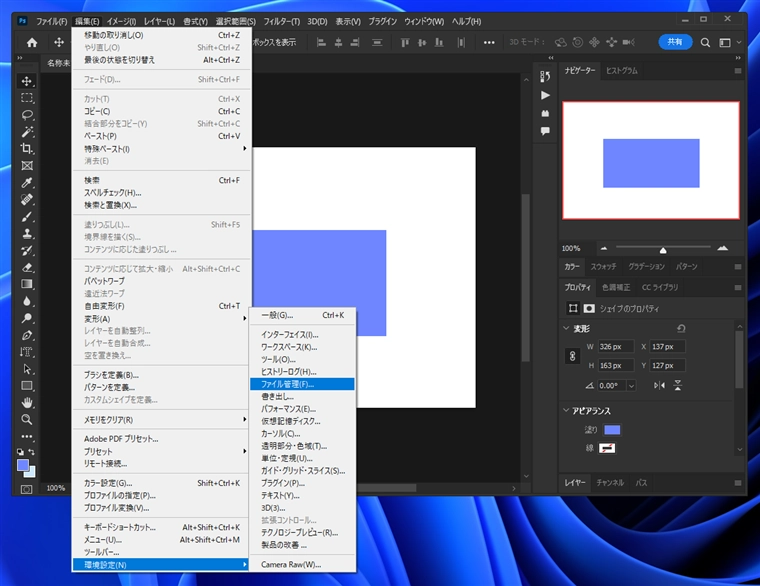Click the 塗り fill color swatch
Image resolution: width=760 pixels, height=586 pixels.
click(612, 429)
